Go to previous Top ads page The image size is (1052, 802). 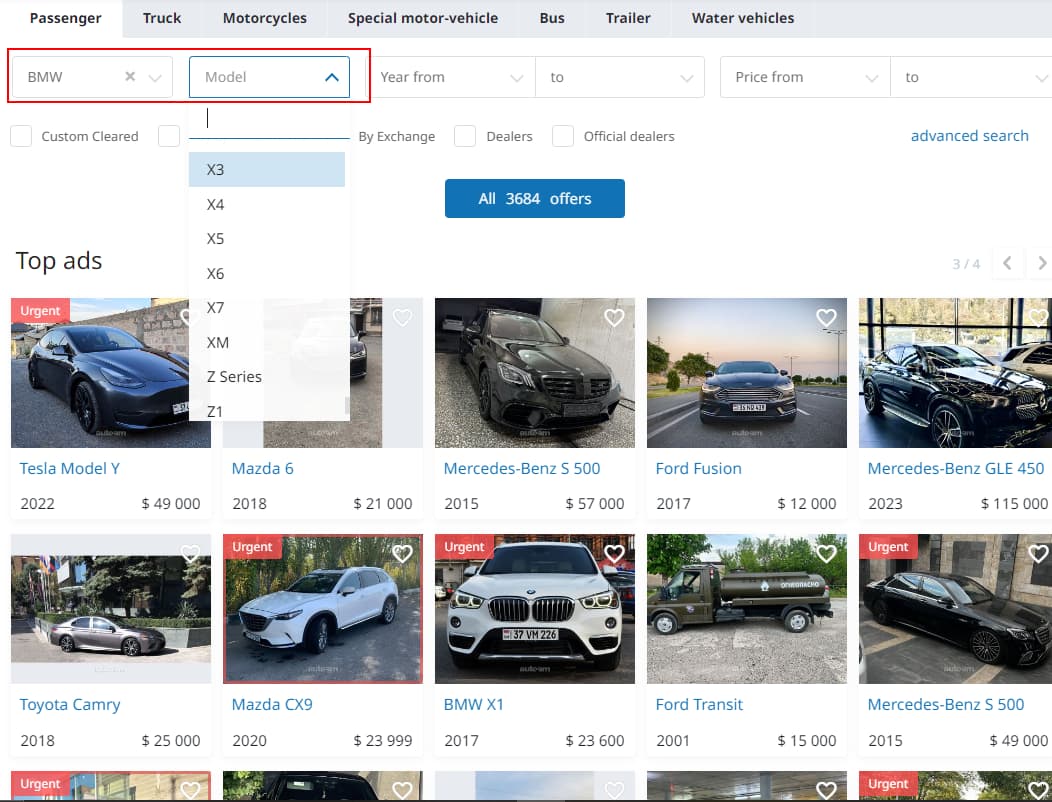tap(1007, 263)
